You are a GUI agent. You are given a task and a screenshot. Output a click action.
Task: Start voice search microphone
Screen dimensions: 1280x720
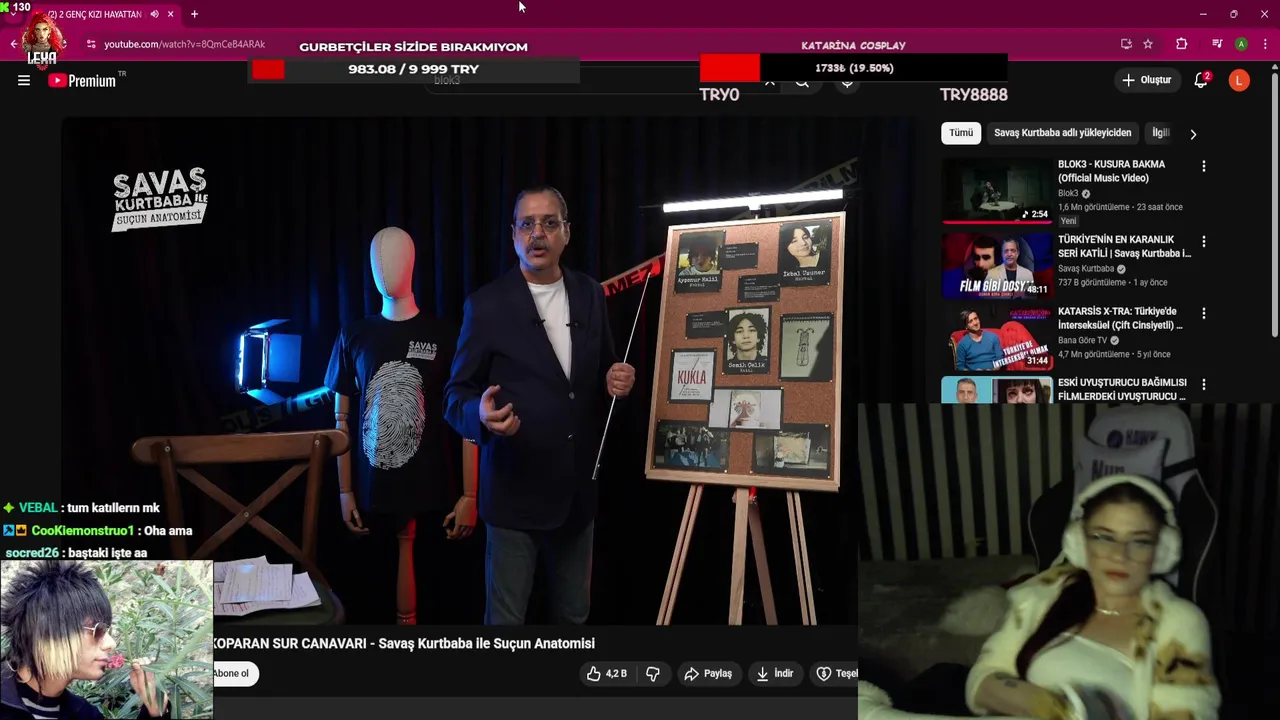[847, 82]
